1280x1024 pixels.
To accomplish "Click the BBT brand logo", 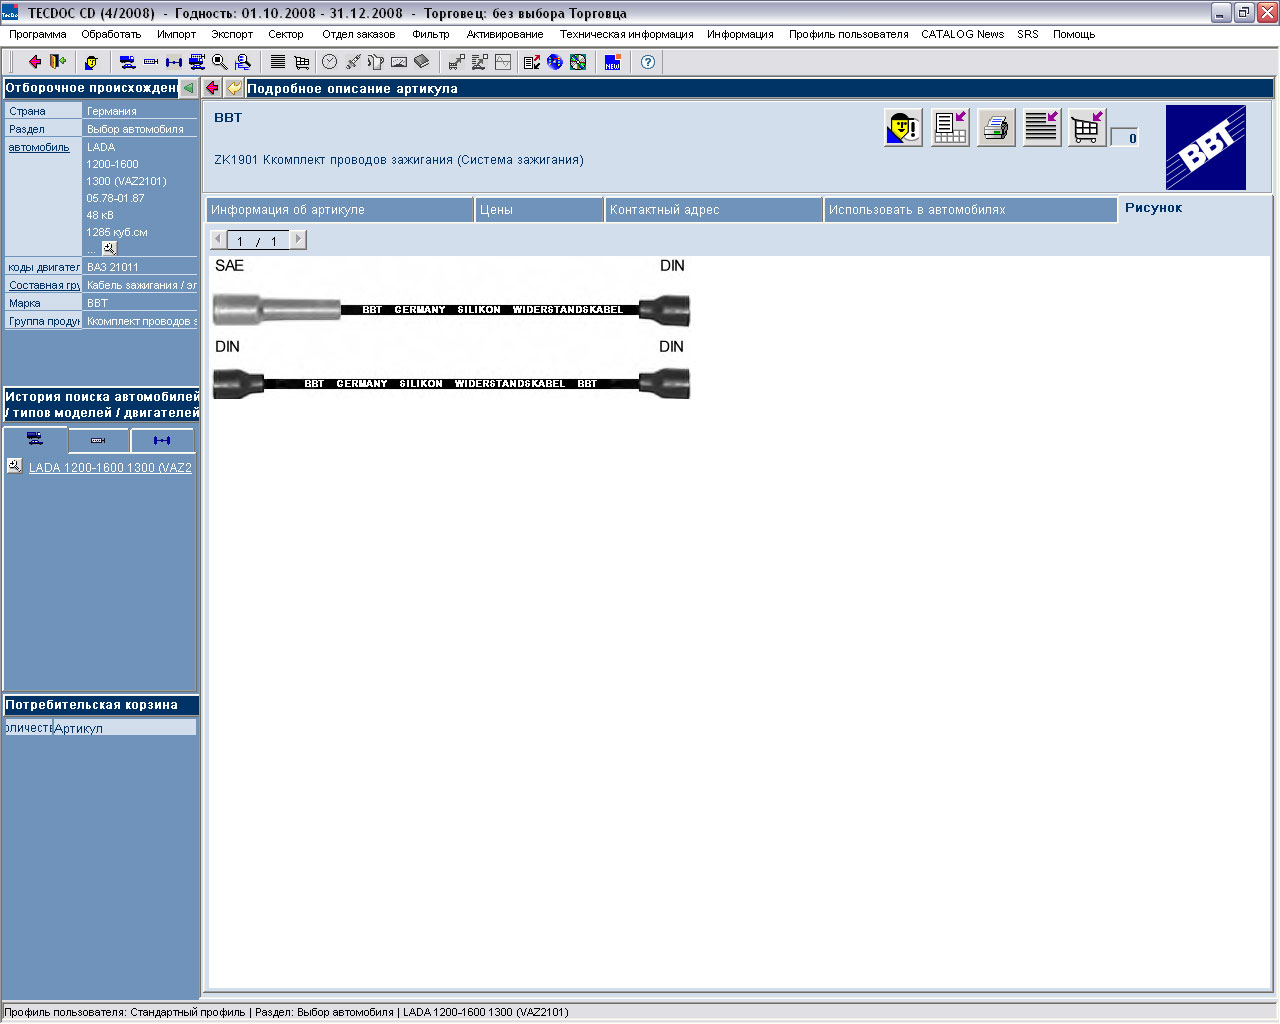I will point(1206,148).
